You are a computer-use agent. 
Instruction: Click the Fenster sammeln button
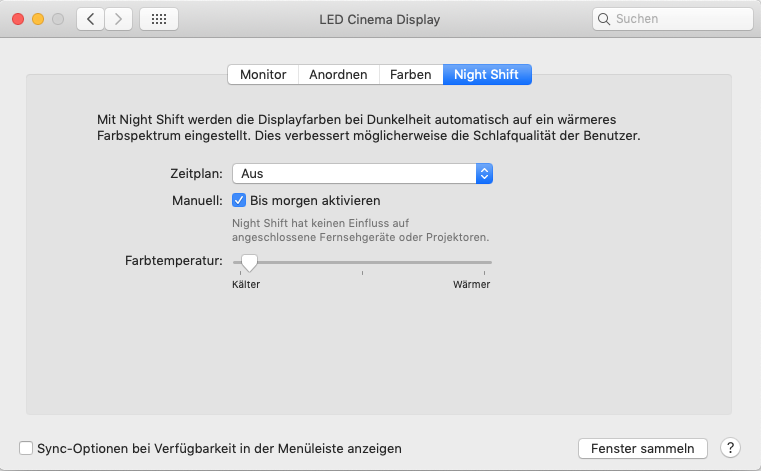[643, 448]
